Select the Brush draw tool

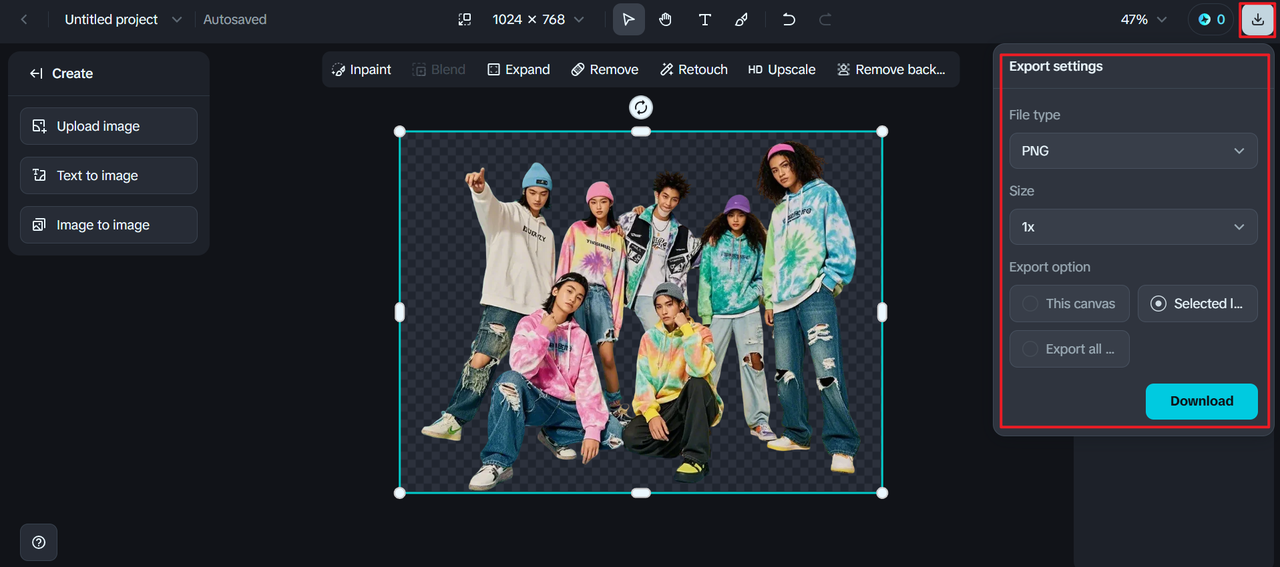pos(741,19)
